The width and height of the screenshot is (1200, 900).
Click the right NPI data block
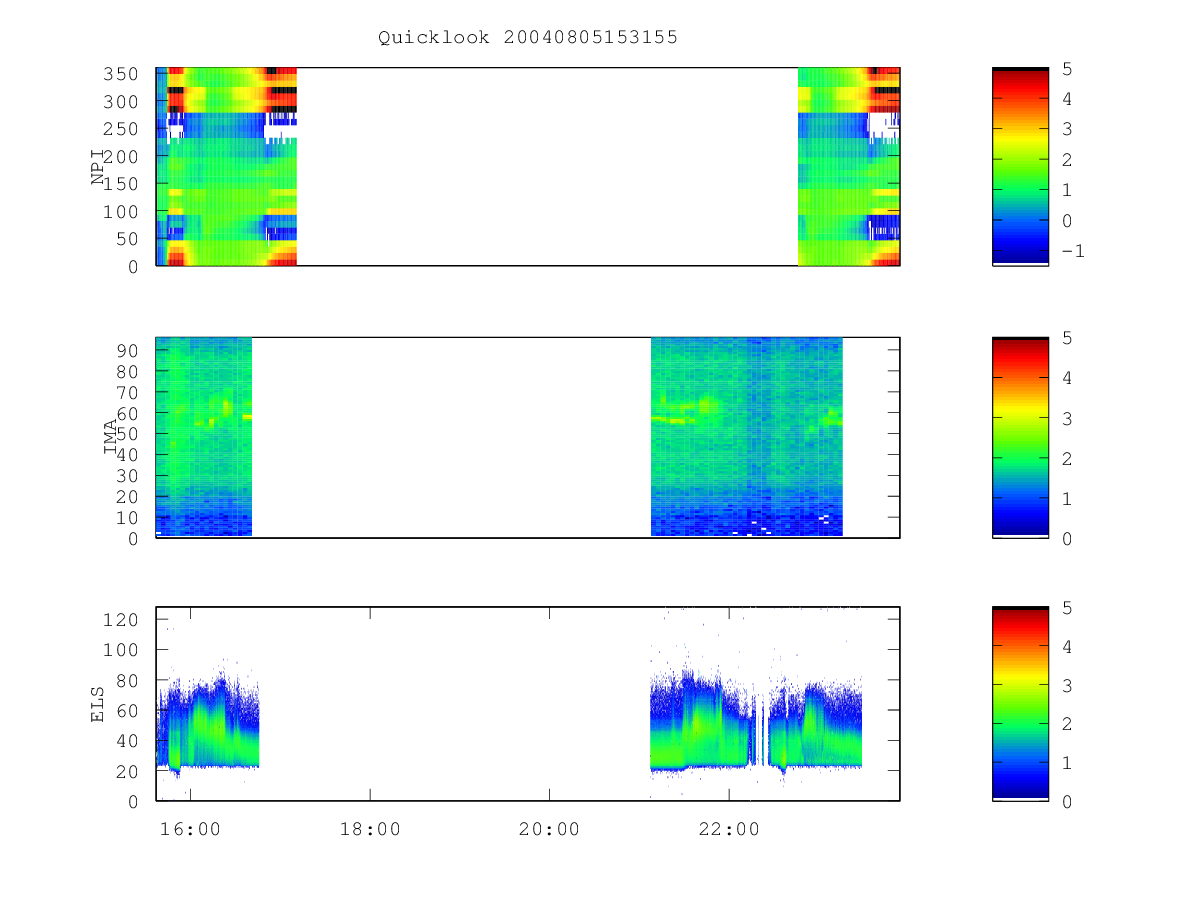pos(849,166)
